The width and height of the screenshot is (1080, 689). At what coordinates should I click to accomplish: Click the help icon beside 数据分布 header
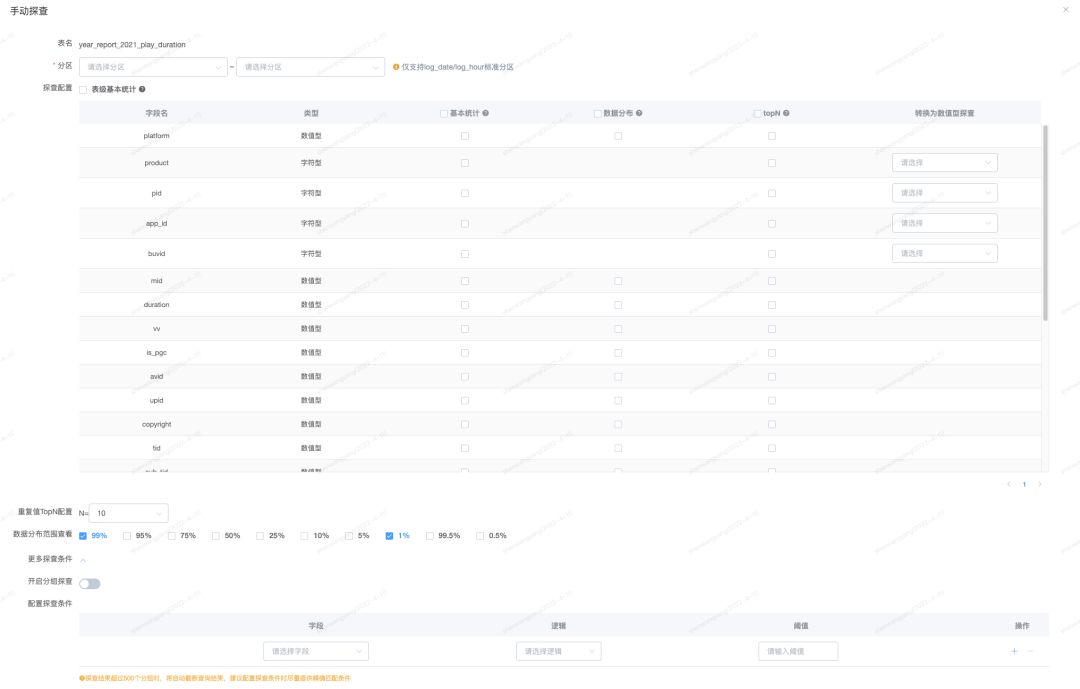[x=639, y=113]
